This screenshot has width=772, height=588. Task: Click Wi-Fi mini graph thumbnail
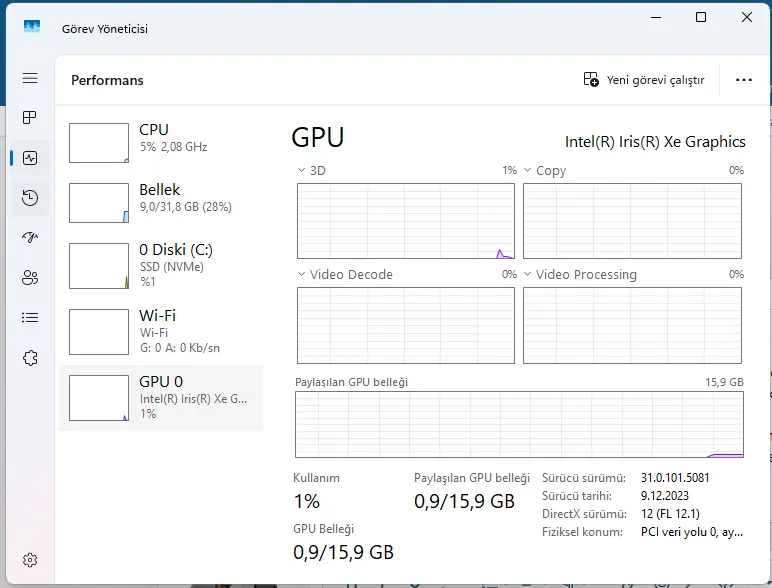click(x=99, y=332)
